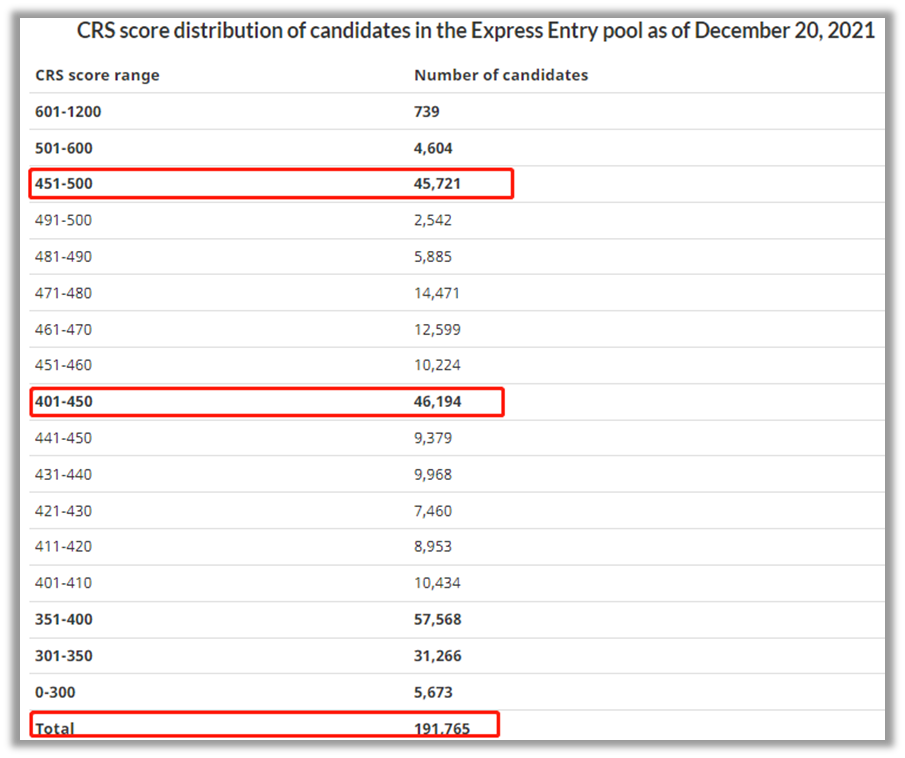Click the 401-410 score range cell
905x758 pixels.
63,582
